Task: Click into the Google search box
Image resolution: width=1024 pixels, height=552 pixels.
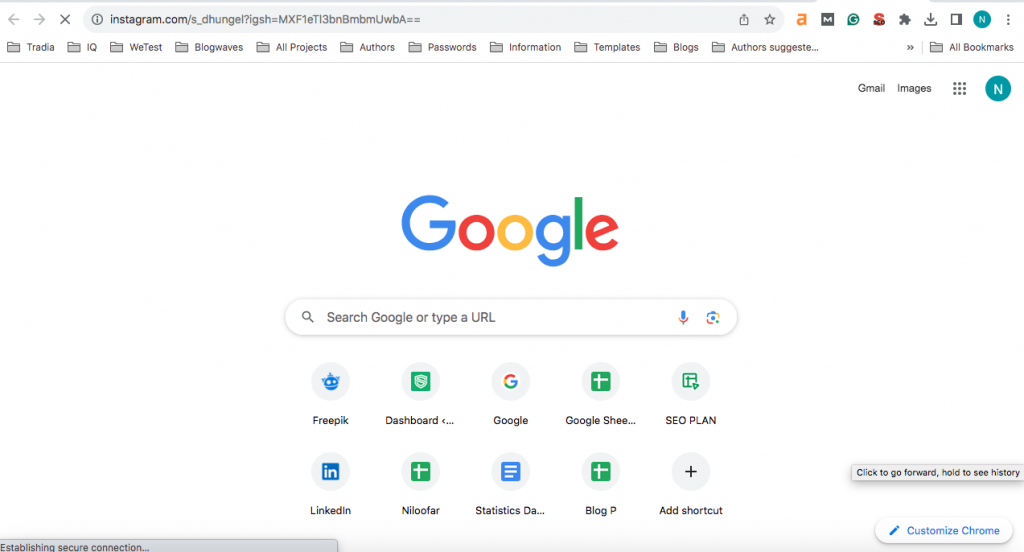Action: pos(511,317)
